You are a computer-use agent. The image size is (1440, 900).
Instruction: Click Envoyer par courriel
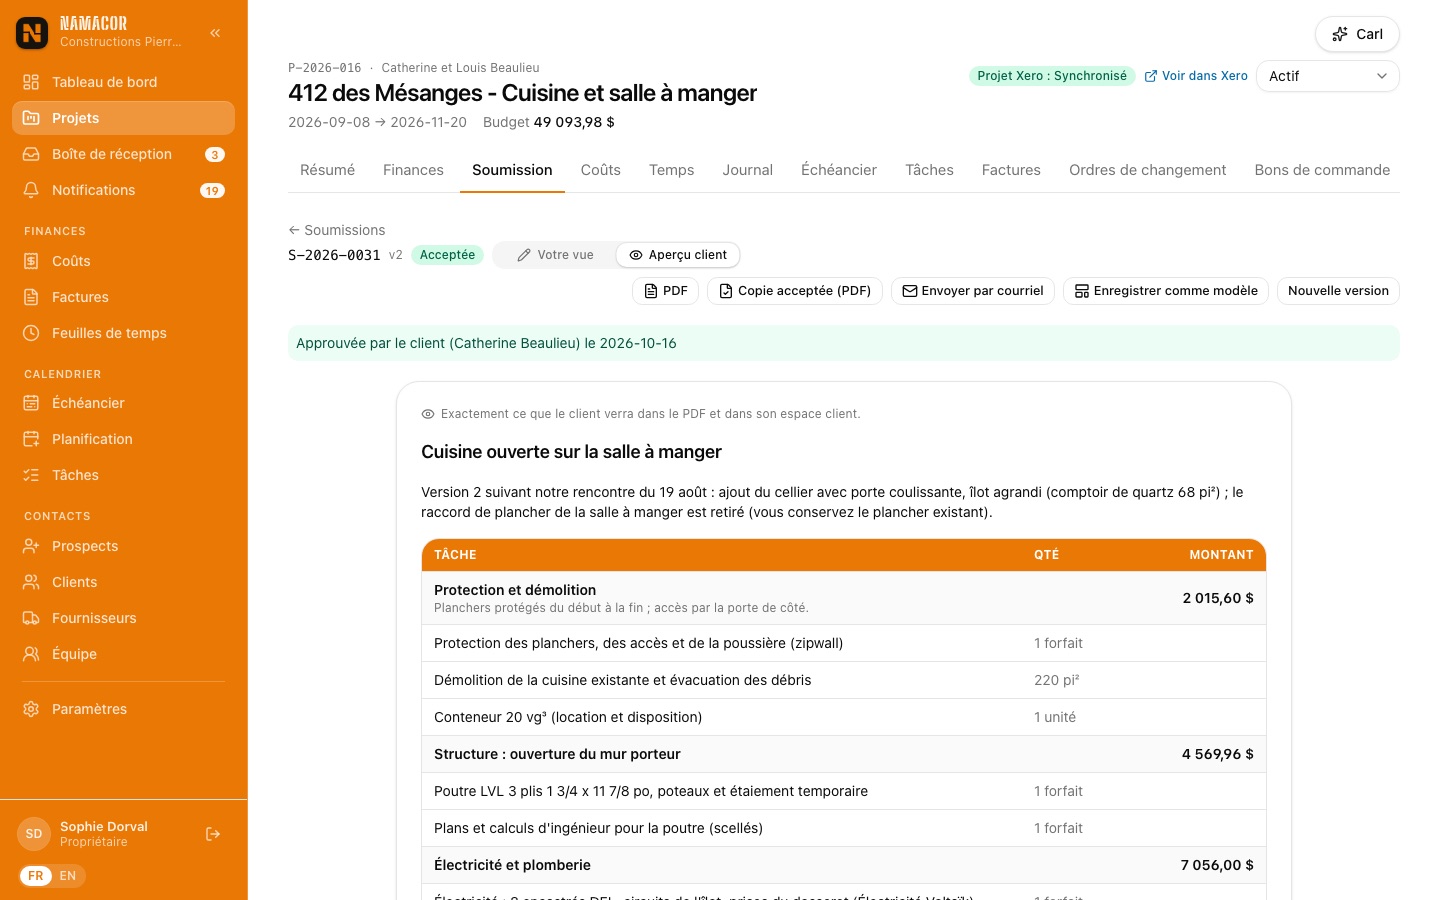click(x=973, y=291)
